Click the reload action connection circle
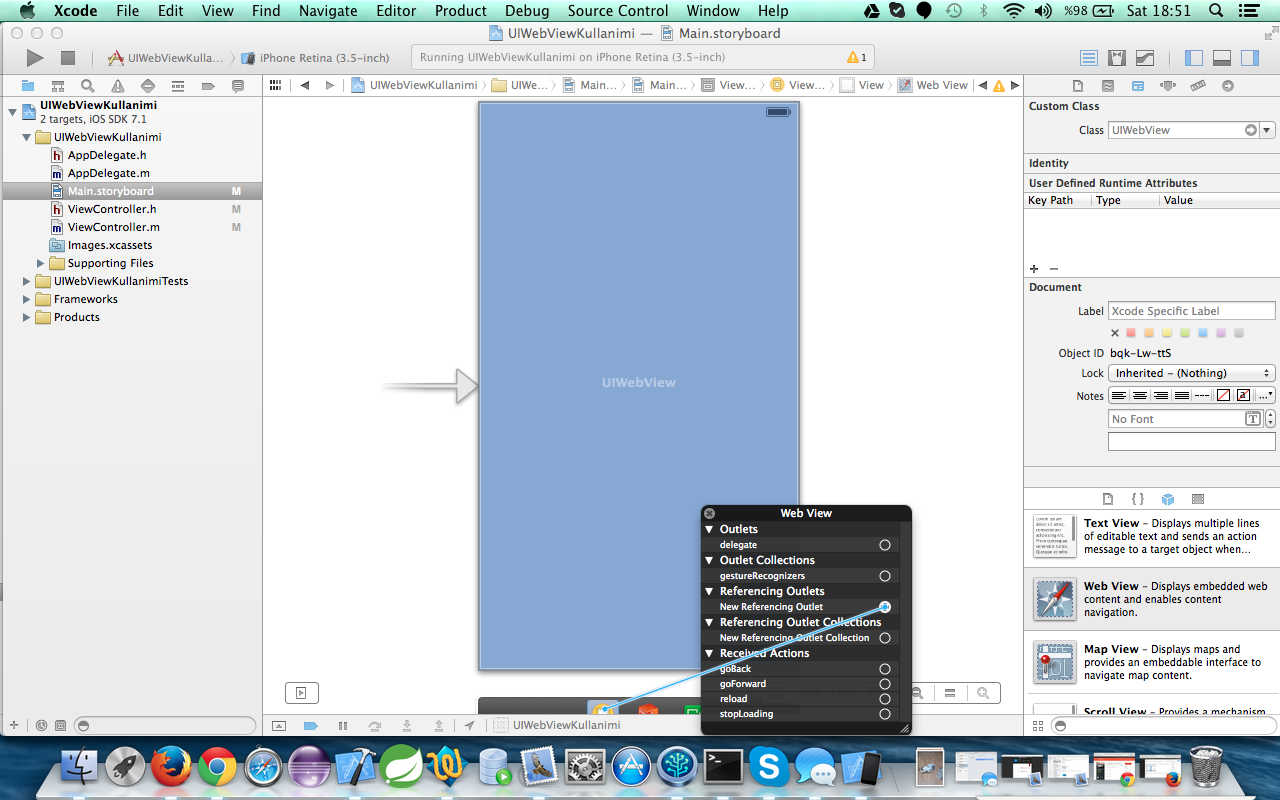This screenshot has width=1280, height=800. coord(885,699)
